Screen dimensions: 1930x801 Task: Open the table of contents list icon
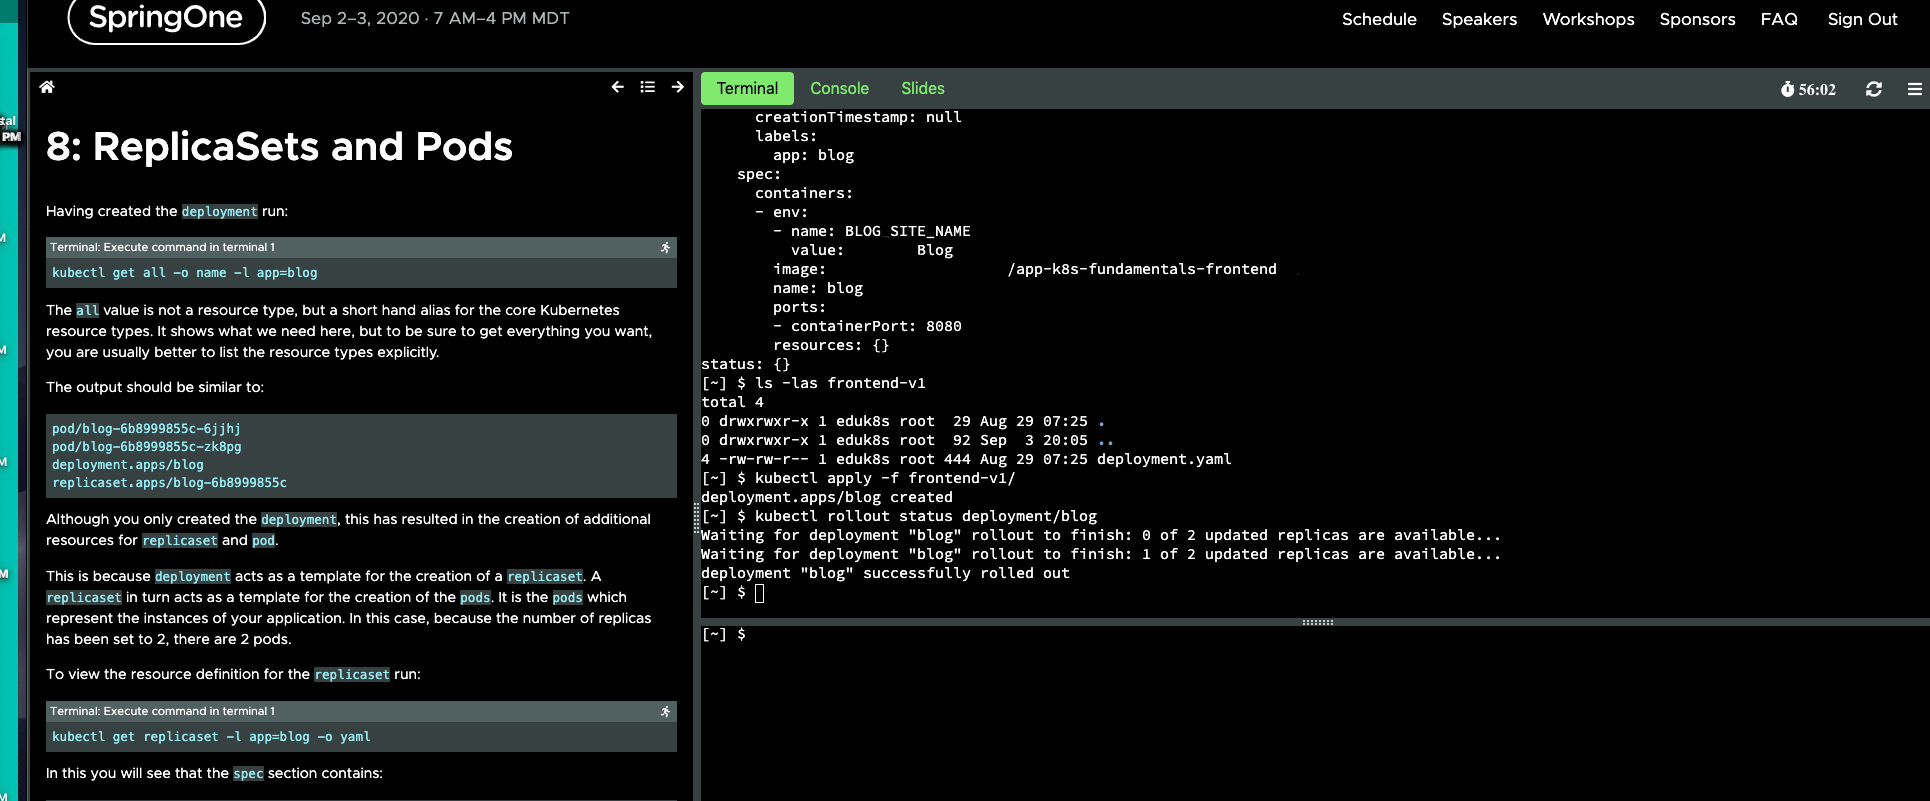pyautogui.click(x=648, y=87)
